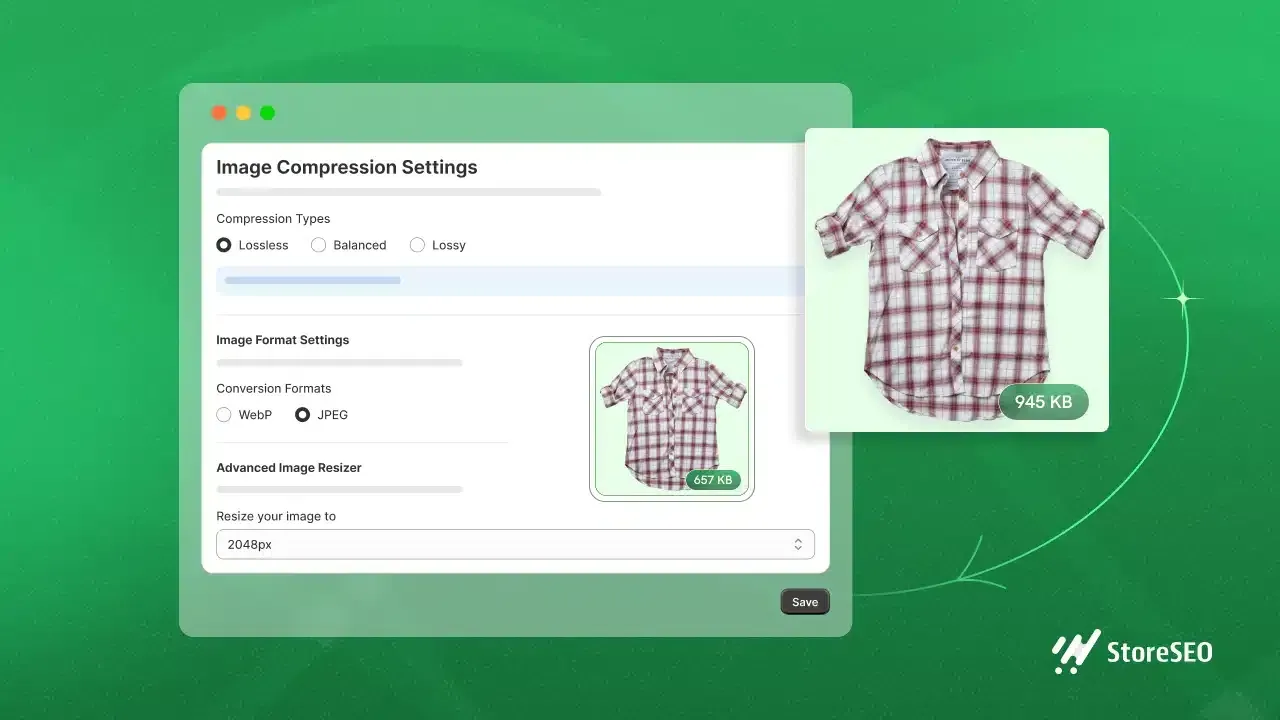
Task: Click the Save button
Action: click(805, 602)
